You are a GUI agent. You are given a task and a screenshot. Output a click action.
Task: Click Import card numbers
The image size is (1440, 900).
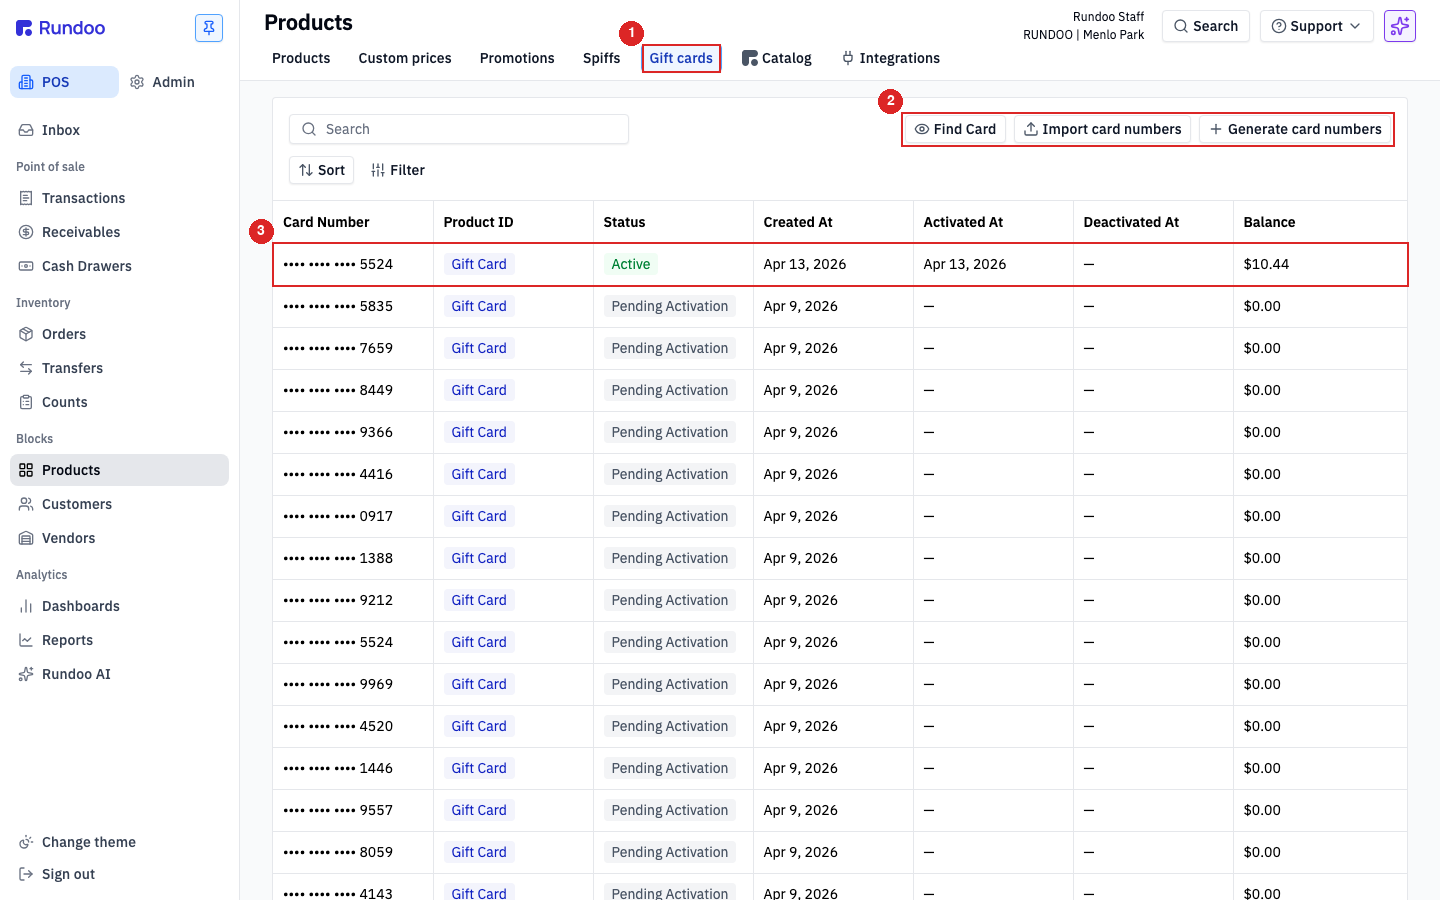1102,129
